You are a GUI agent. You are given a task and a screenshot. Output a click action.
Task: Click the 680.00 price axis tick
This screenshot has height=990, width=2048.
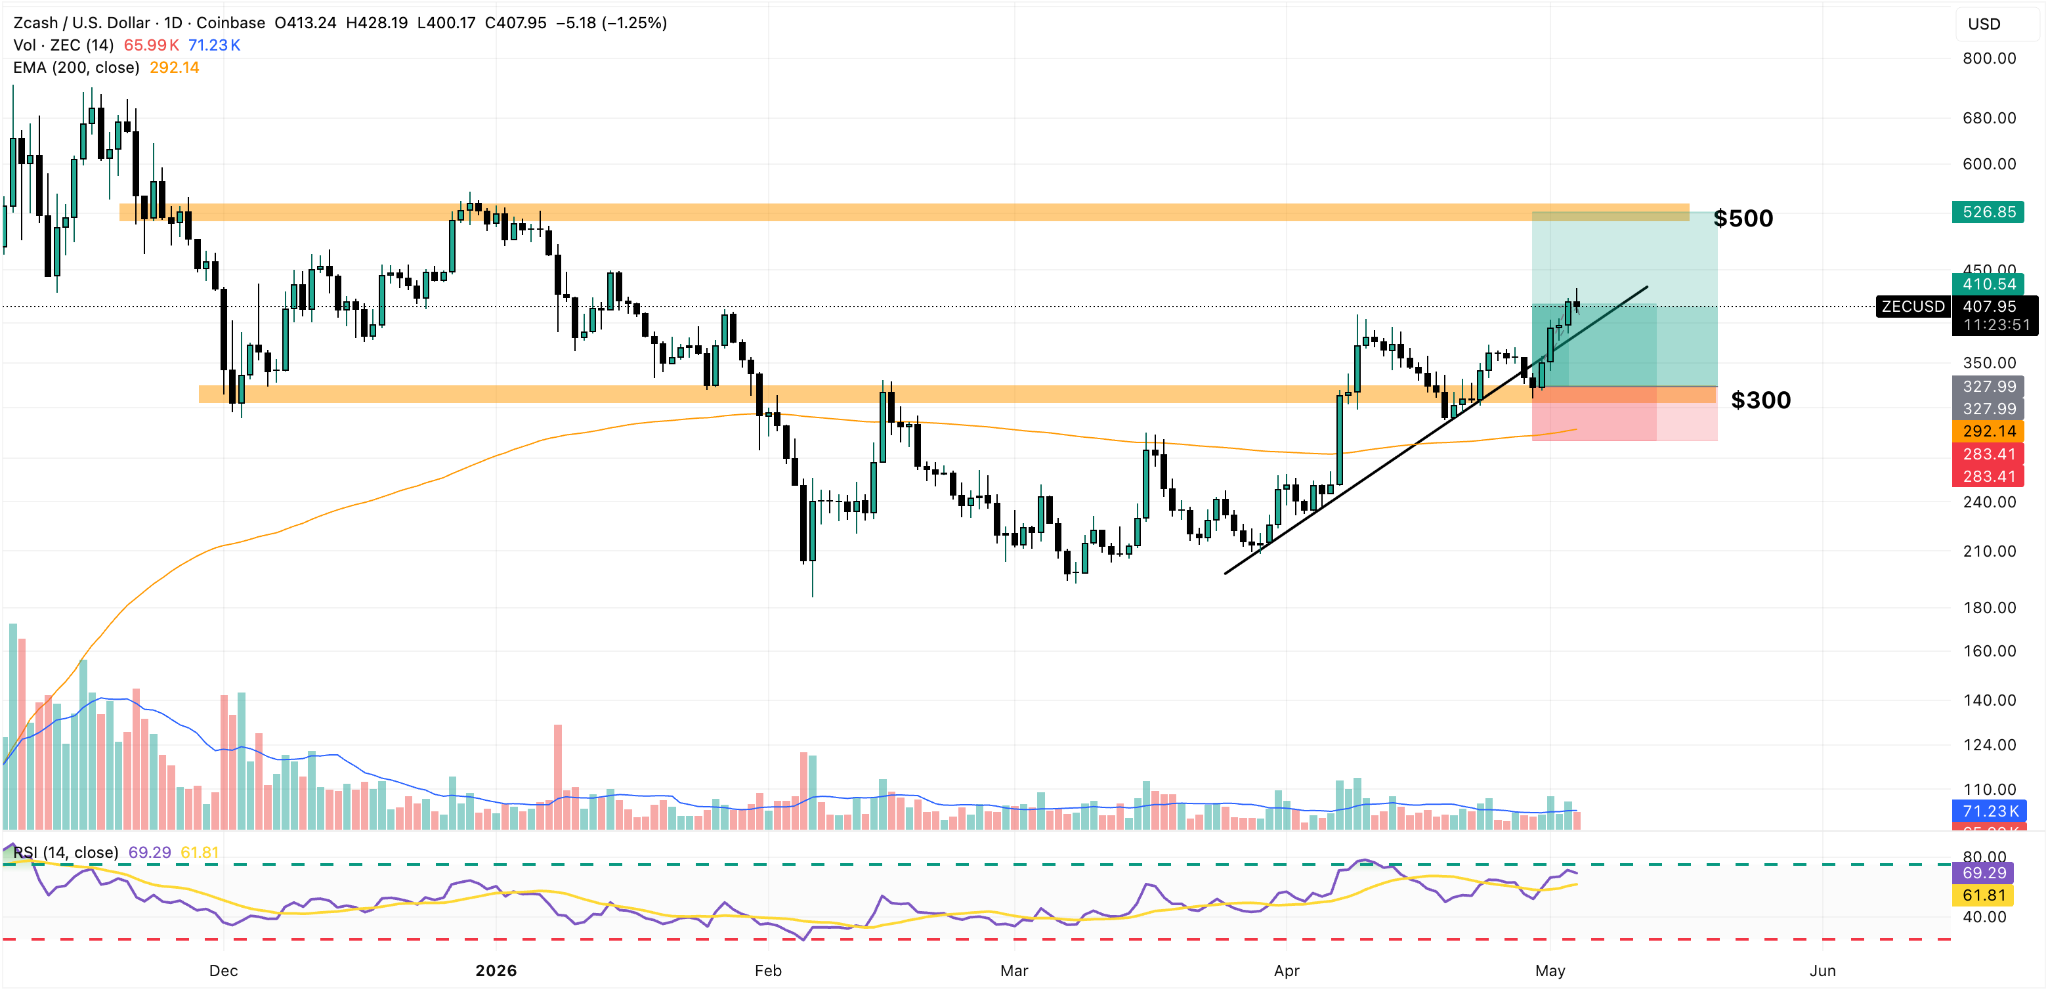pos(1989,117)
